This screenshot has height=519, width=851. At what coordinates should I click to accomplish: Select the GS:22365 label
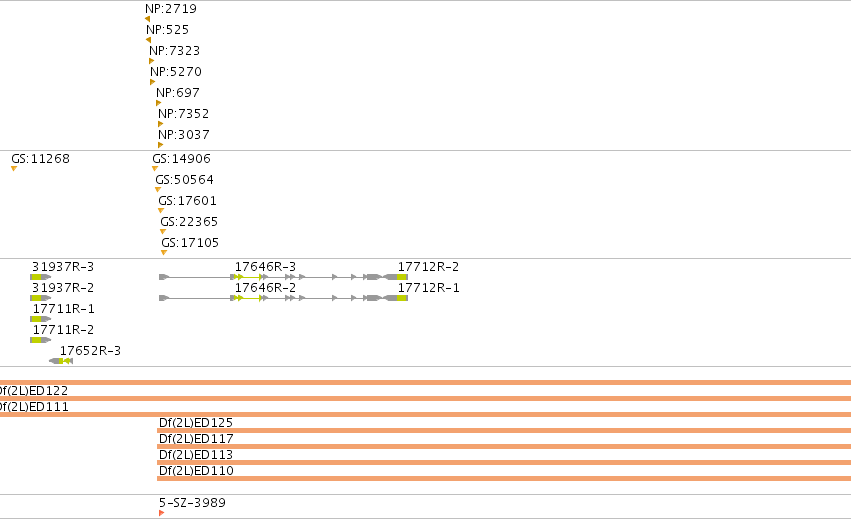(189, 222)
